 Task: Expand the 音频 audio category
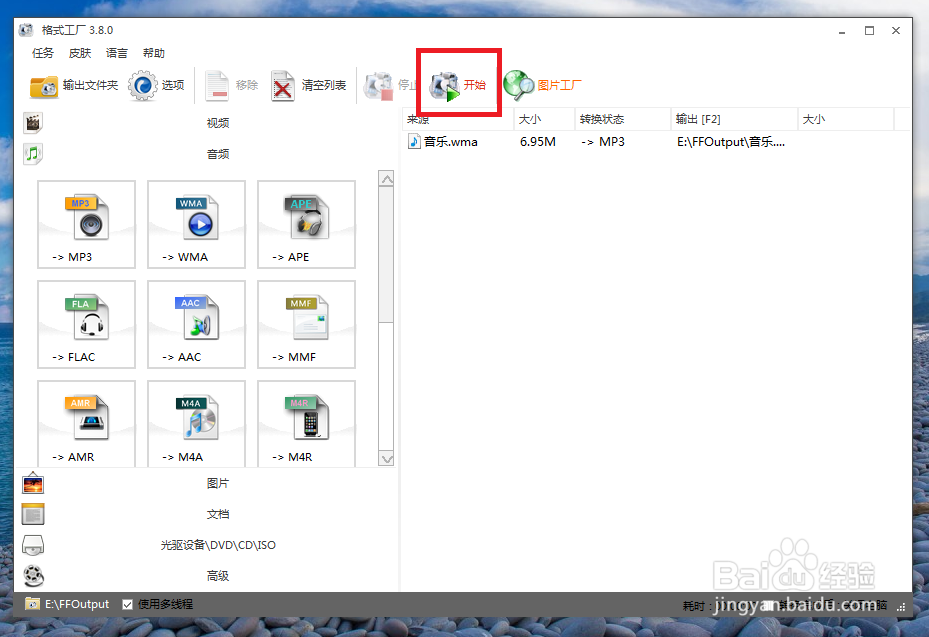pos(218,153)
